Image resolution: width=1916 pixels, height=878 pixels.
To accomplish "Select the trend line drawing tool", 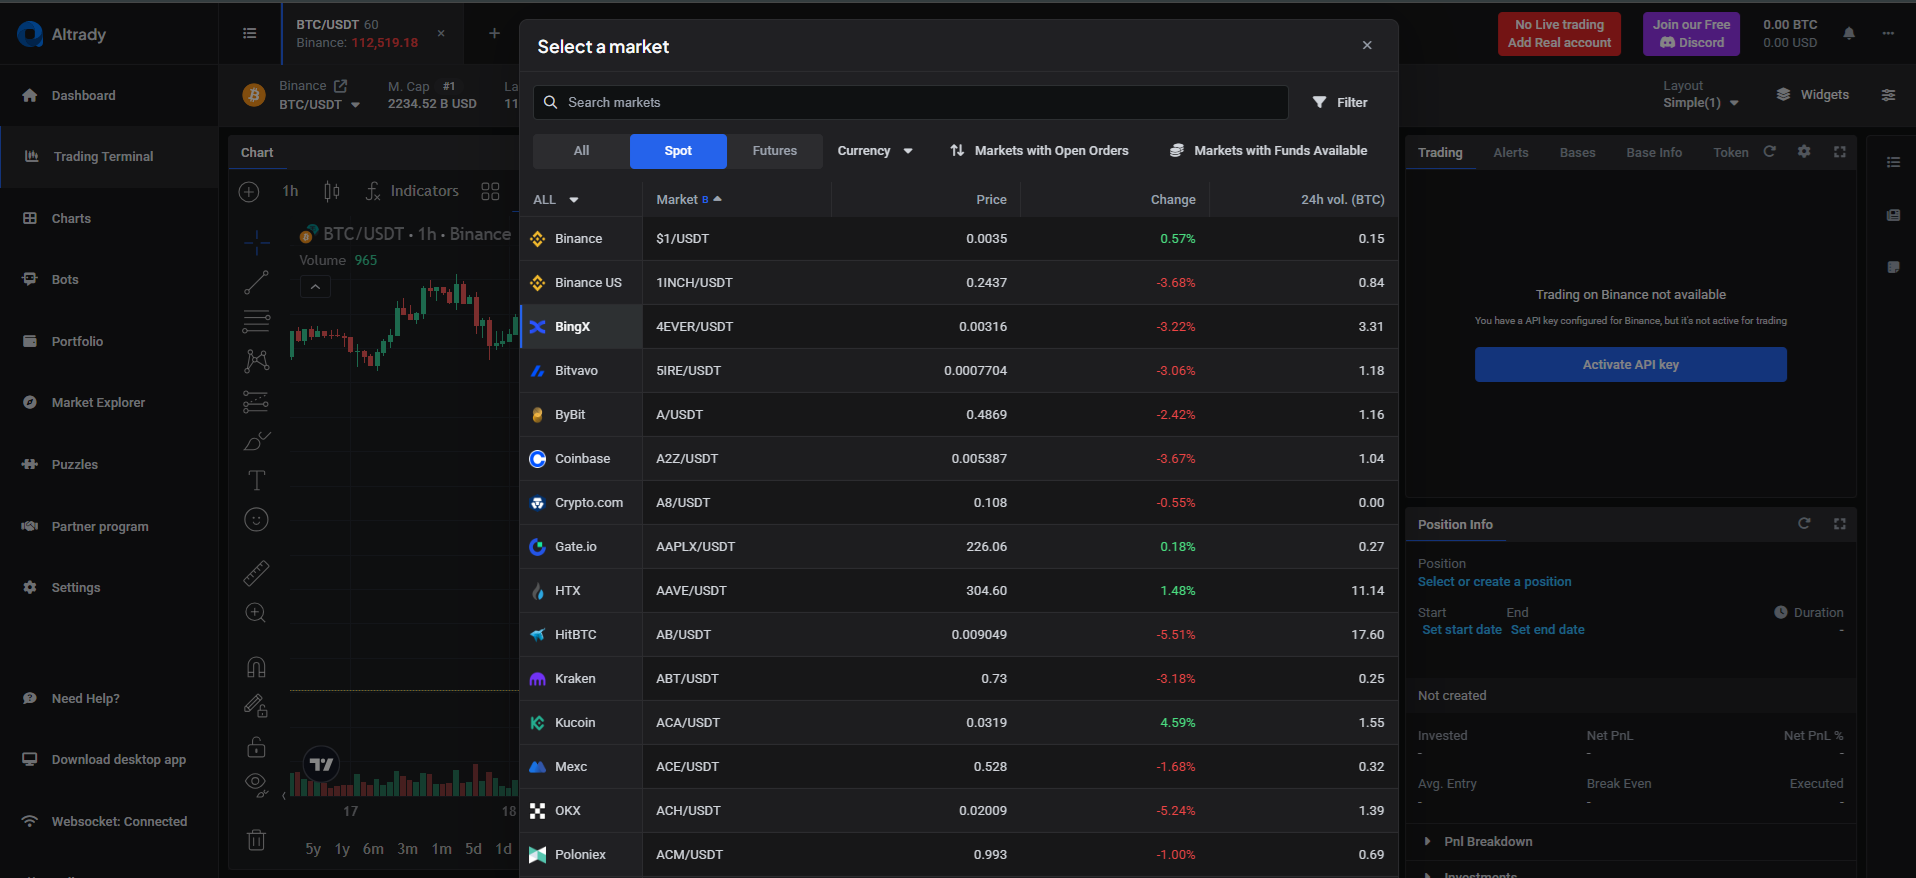I will [256, 283].
